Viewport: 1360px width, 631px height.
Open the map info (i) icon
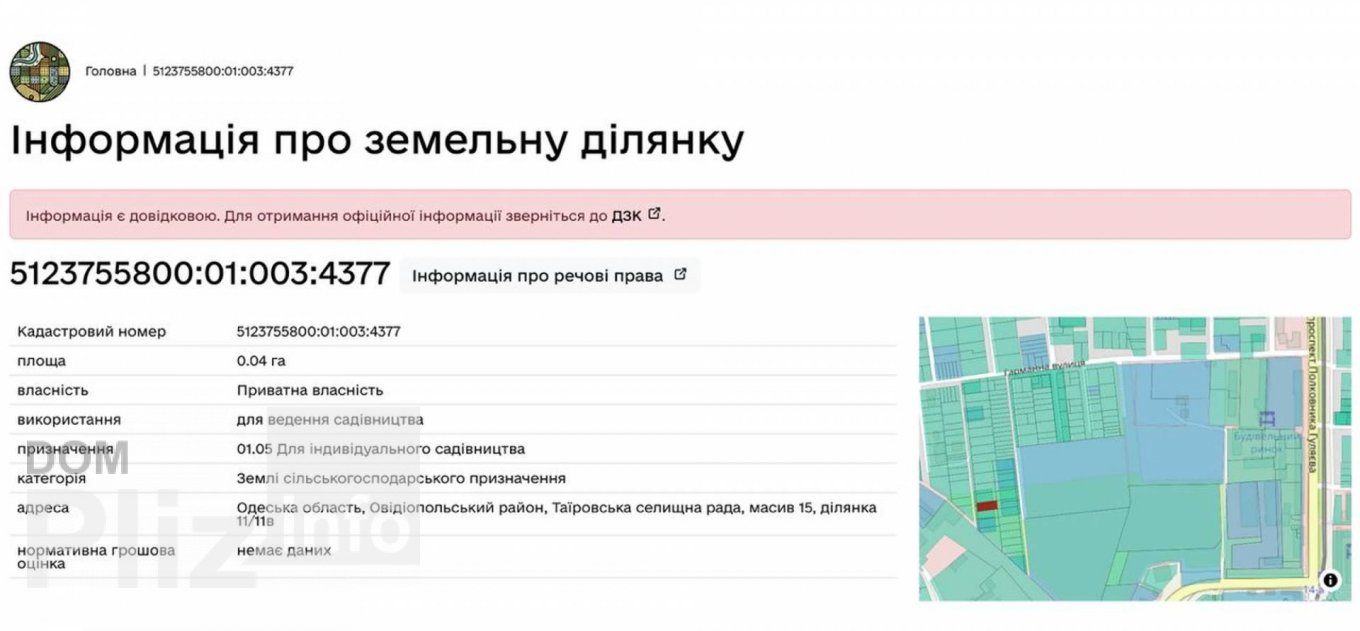(x=1330, y=579)
